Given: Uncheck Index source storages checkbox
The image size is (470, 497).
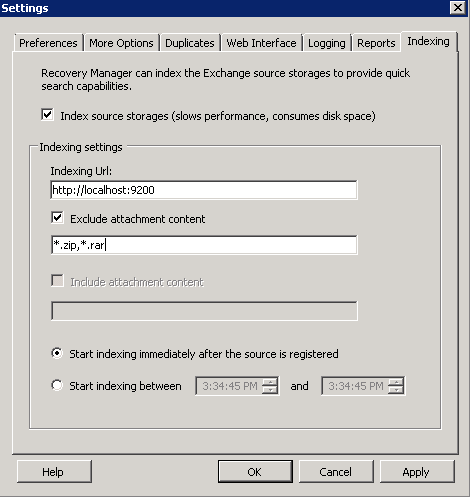Looking at the screenshot, I should [x=47, y=115].
